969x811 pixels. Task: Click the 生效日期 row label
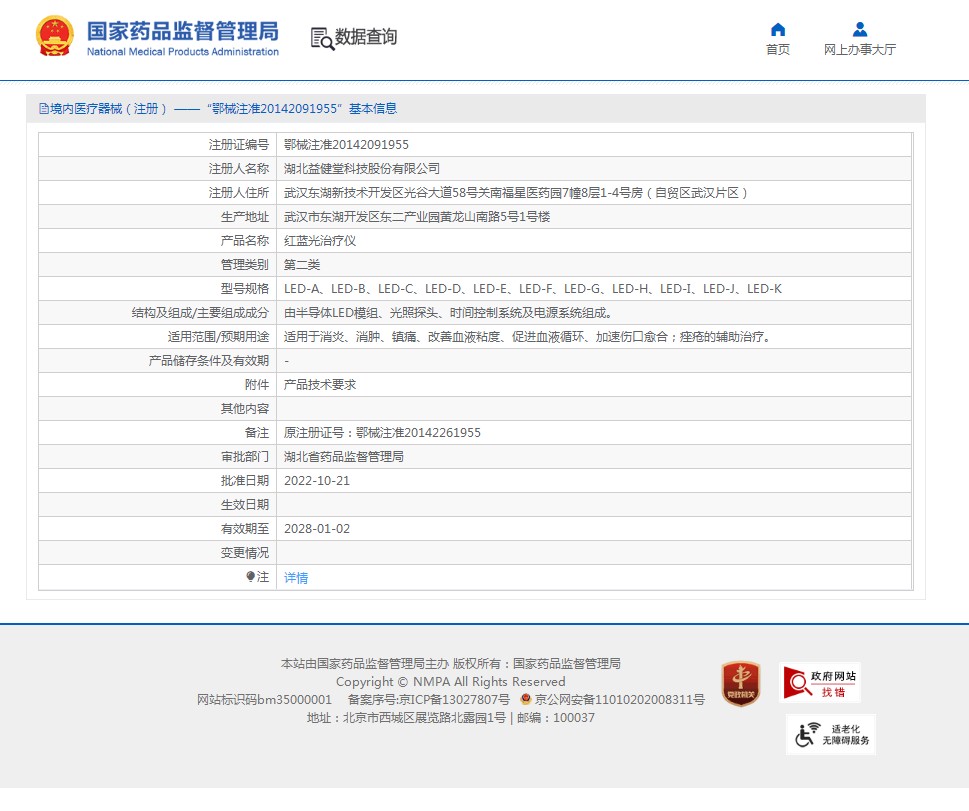click(245, 505)
